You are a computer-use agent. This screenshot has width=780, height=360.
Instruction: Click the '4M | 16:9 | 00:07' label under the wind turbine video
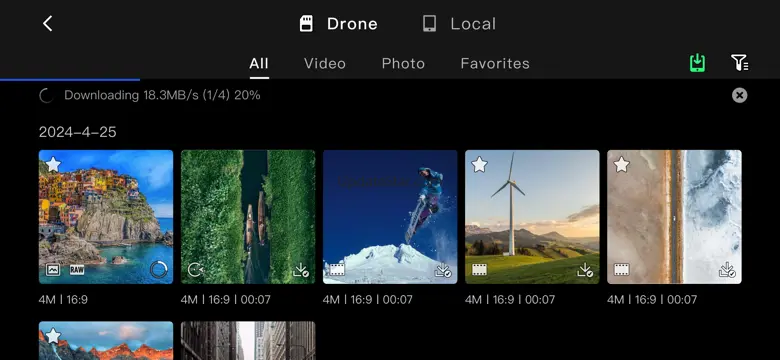pyautogui.click(x=510, y=300)
